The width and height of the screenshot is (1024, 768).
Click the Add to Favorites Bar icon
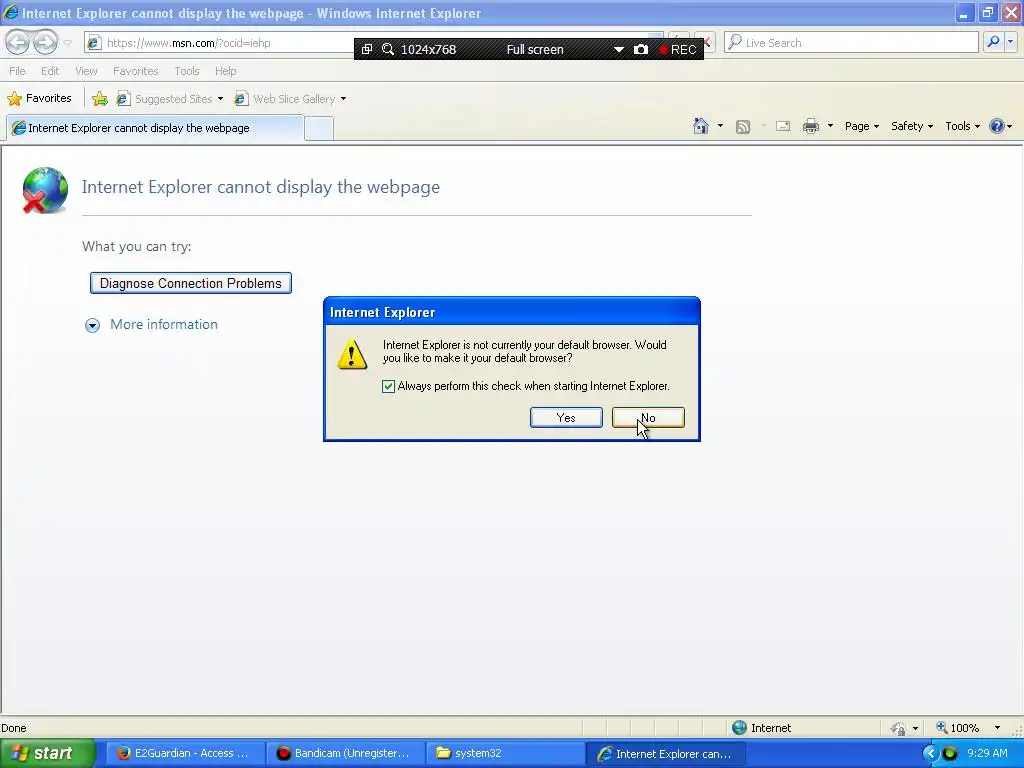click(x=100, y=99)
